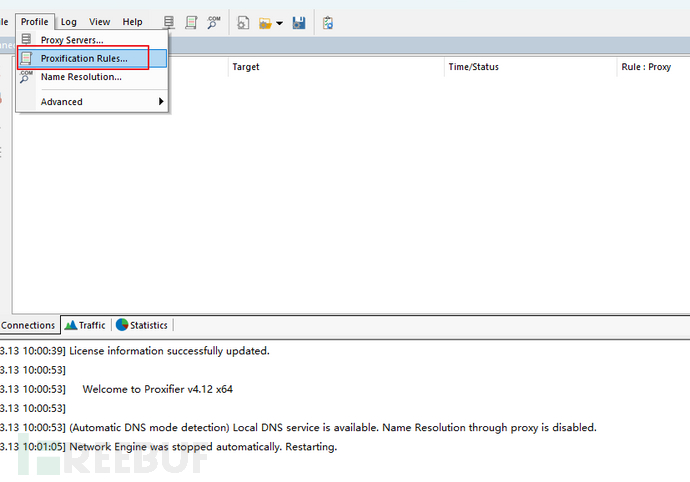Expand the open profile dropdown arrow

(279, 22)
